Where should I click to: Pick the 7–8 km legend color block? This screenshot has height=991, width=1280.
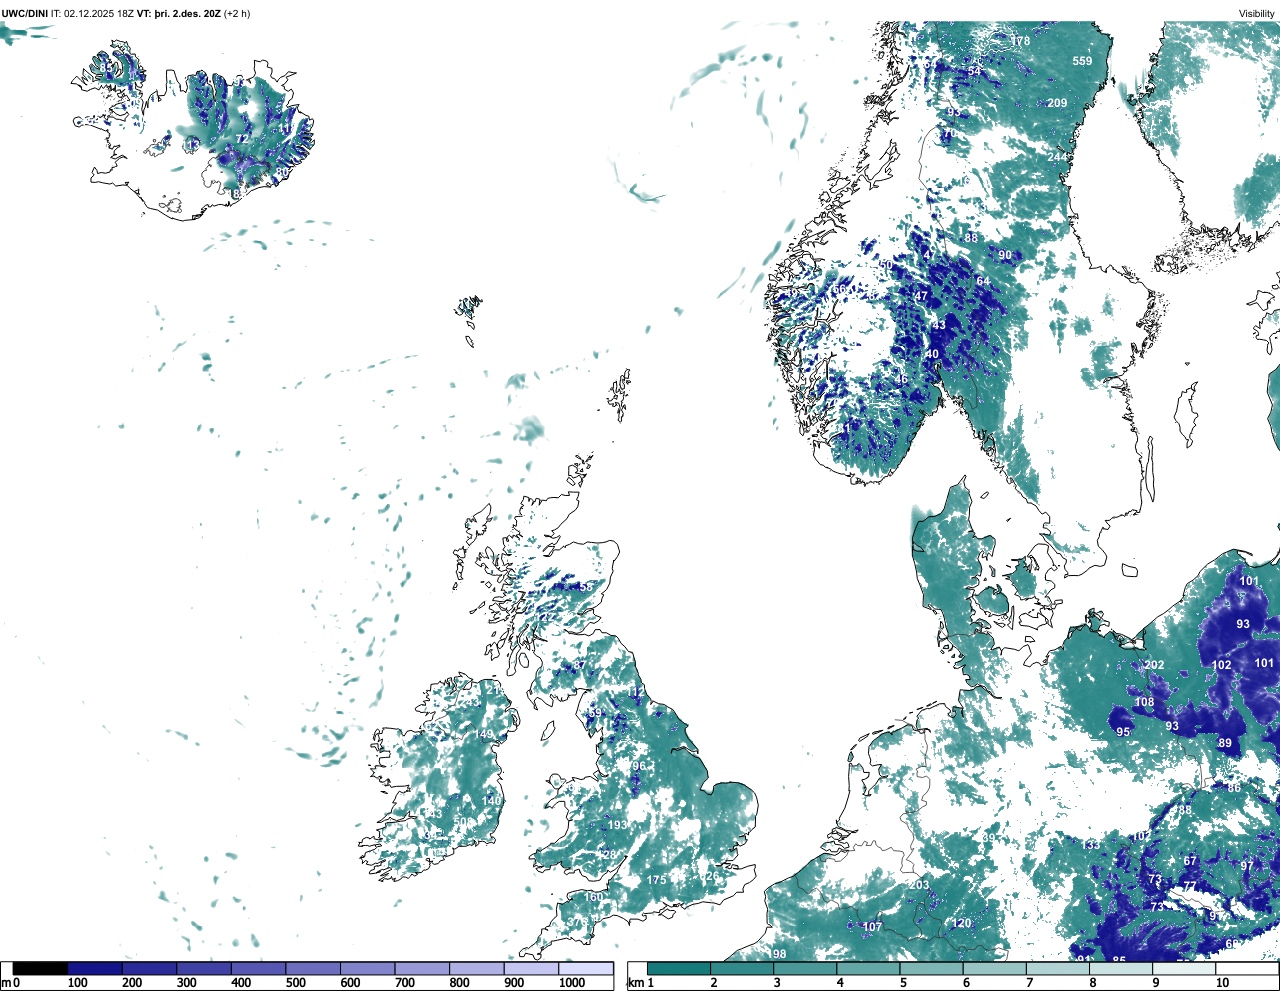pyautogui.click(x=1057, y=969)
